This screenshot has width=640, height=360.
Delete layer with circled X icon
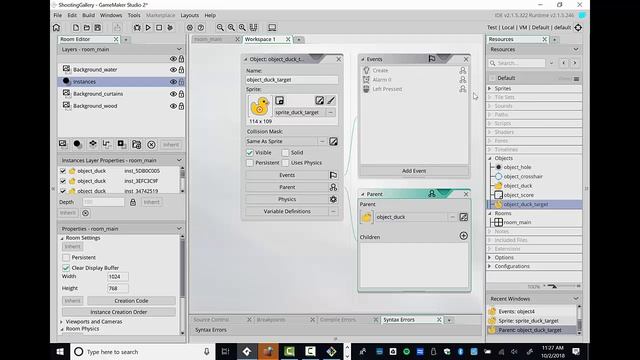(x=151, y=144)
